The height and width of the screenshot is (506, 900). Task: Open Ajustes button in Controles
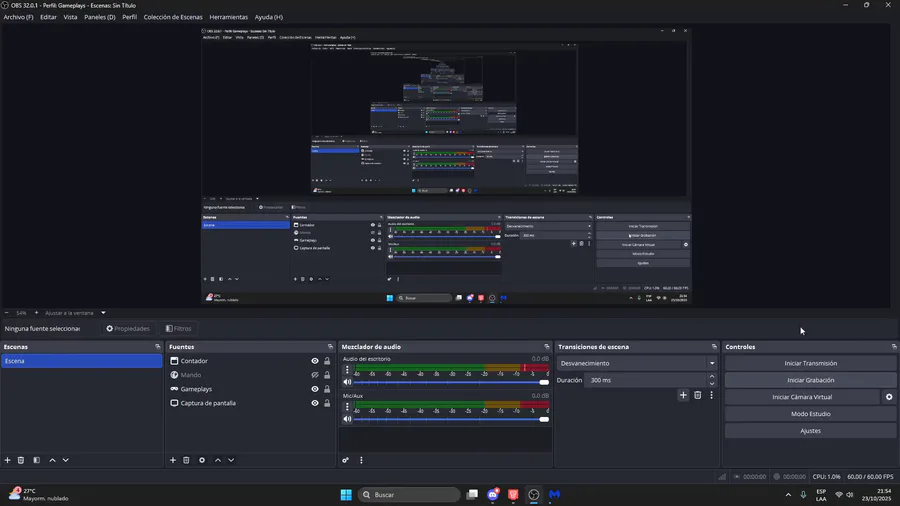(x=810, y=430)
